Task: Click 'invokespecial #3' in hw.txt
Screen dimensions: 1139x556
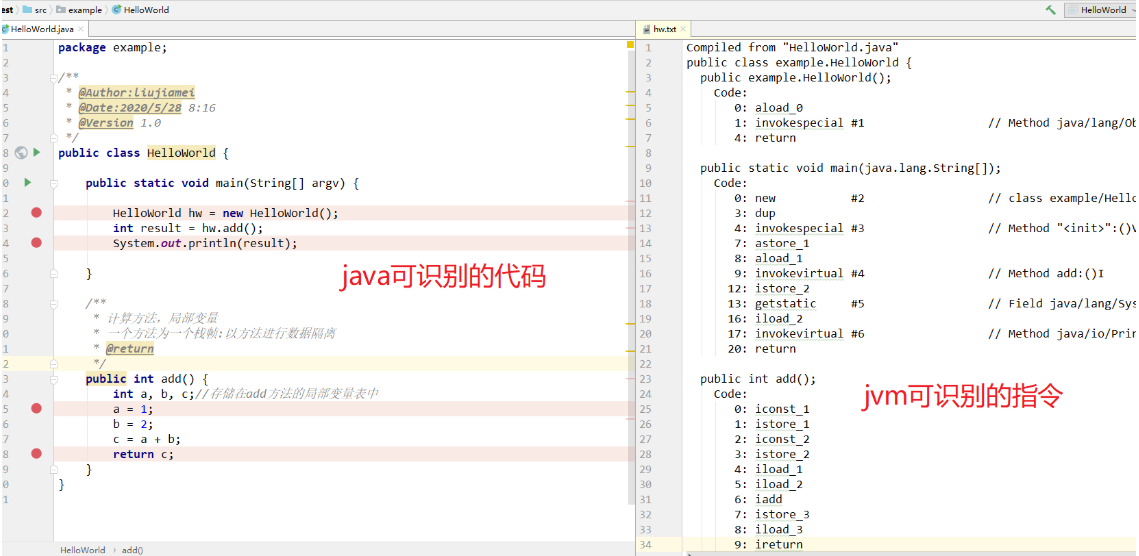Action: (x=810, y=228)
